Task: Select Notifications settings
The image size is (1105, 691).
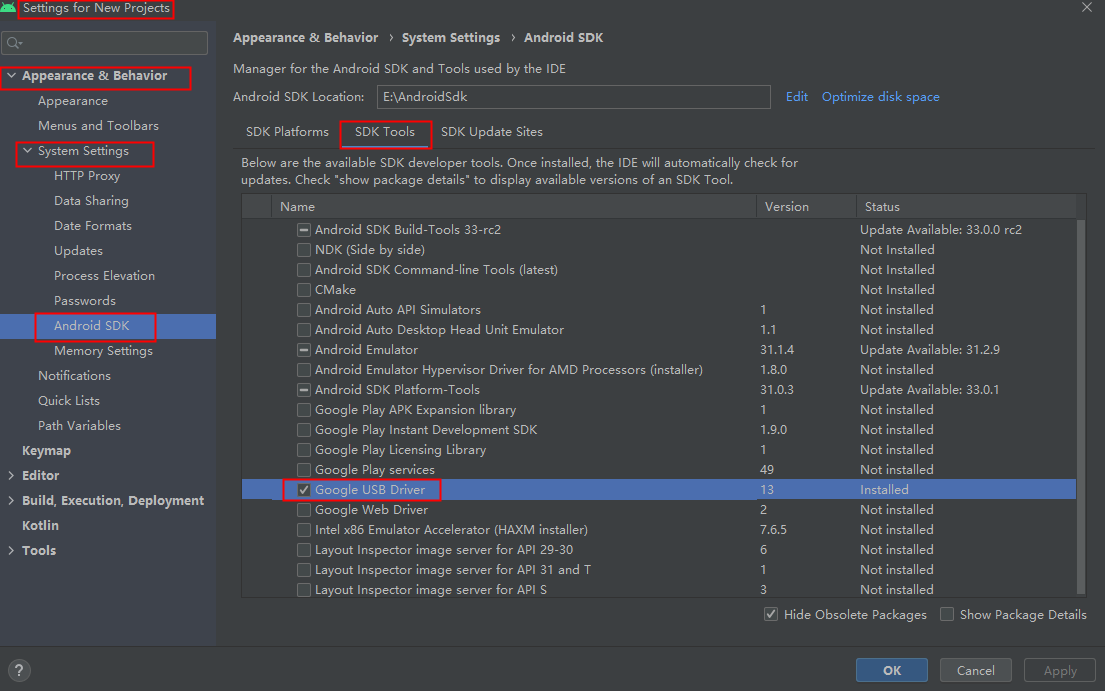Action: coord(74,375)
